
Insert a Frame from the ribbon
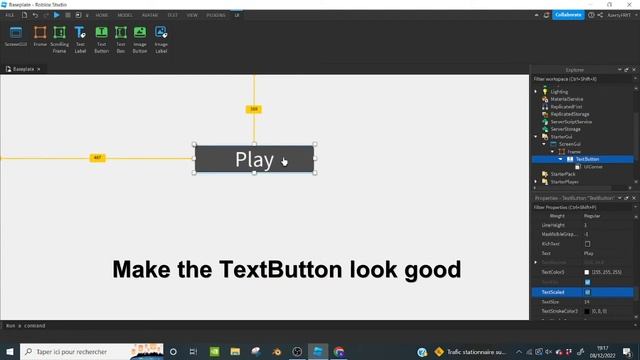[x=40, y=36]
